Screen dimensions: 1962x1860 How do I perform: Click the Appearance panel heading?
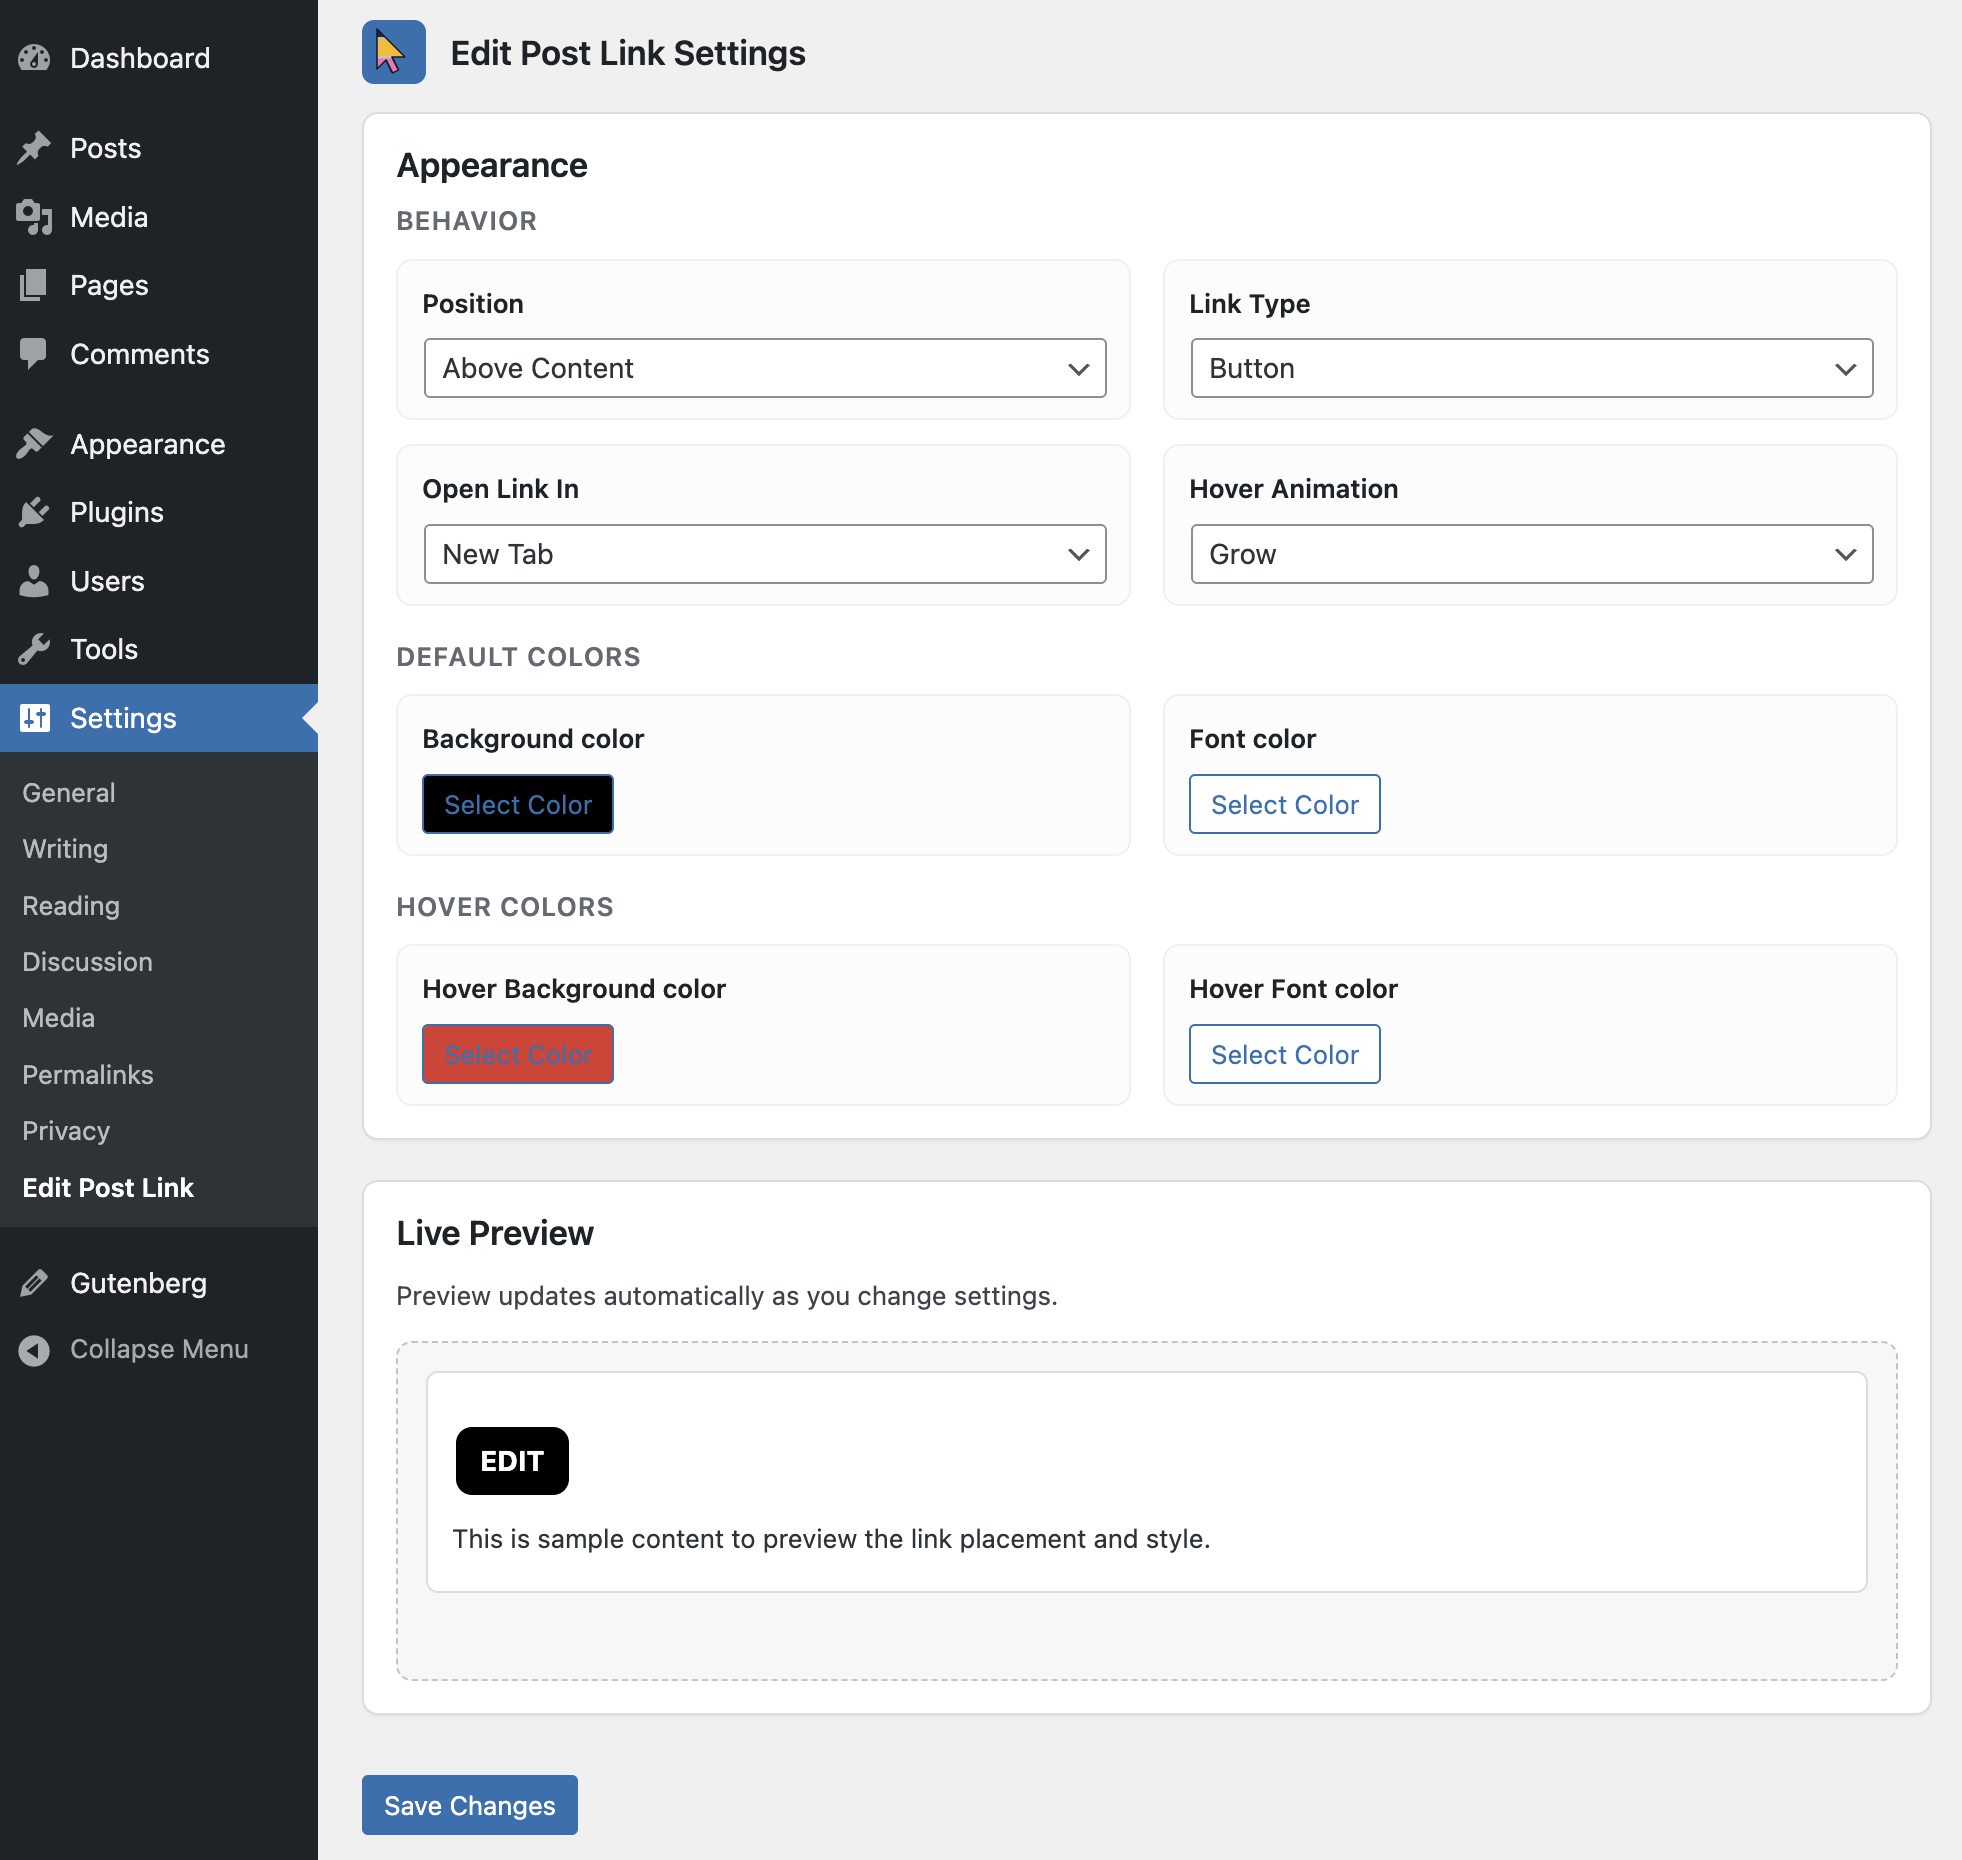(x=492, y=165)
